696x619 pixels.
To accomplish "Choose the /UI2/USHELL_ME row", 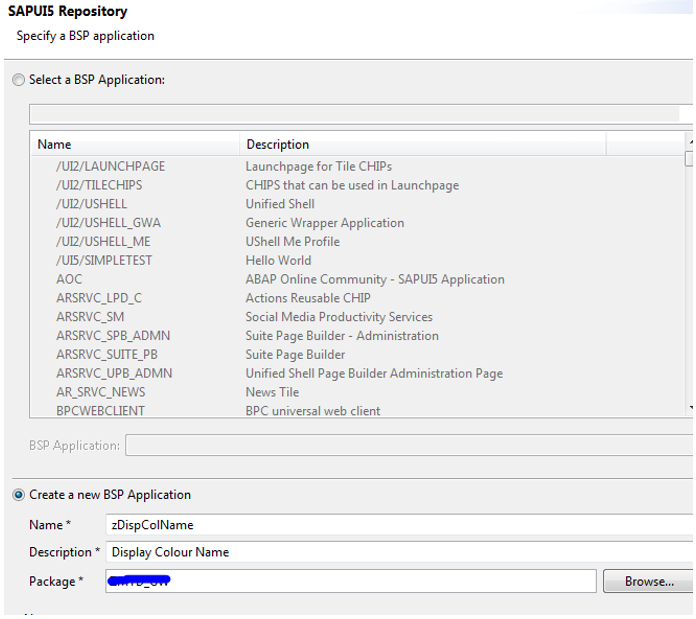I will (x=358, y=242).
